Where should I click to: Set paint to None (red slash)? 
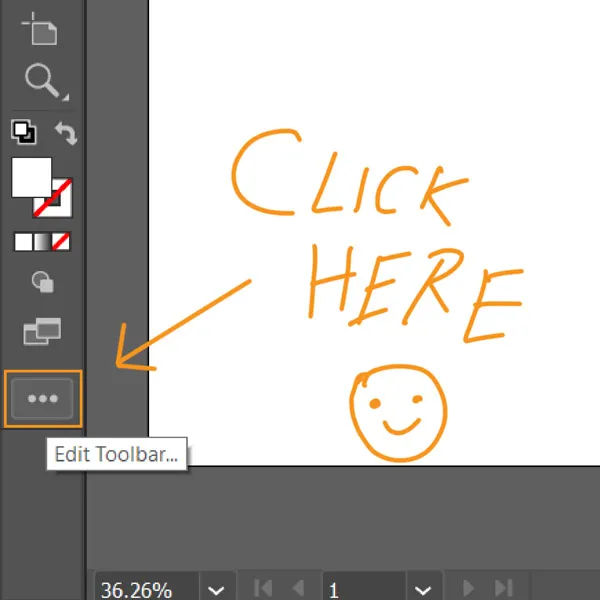click(x=62, y=242)
